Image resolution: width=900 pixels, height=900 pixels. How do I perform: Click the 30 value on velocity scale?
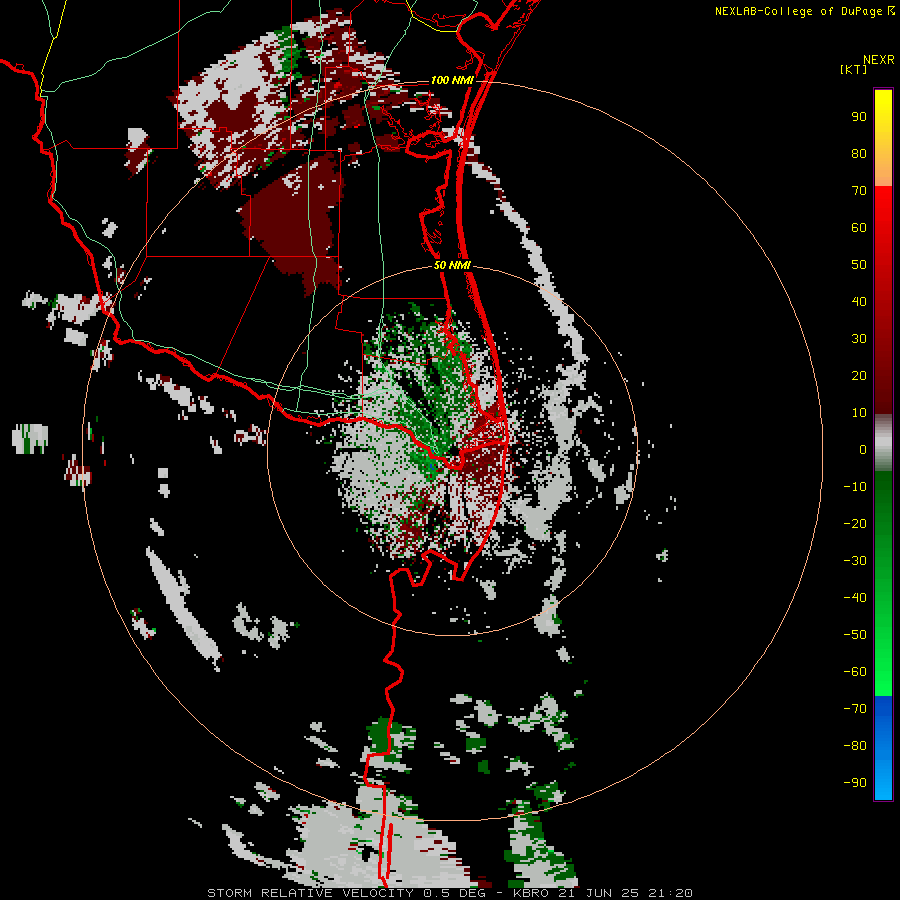pyautogui.click(x=859, y=339)
